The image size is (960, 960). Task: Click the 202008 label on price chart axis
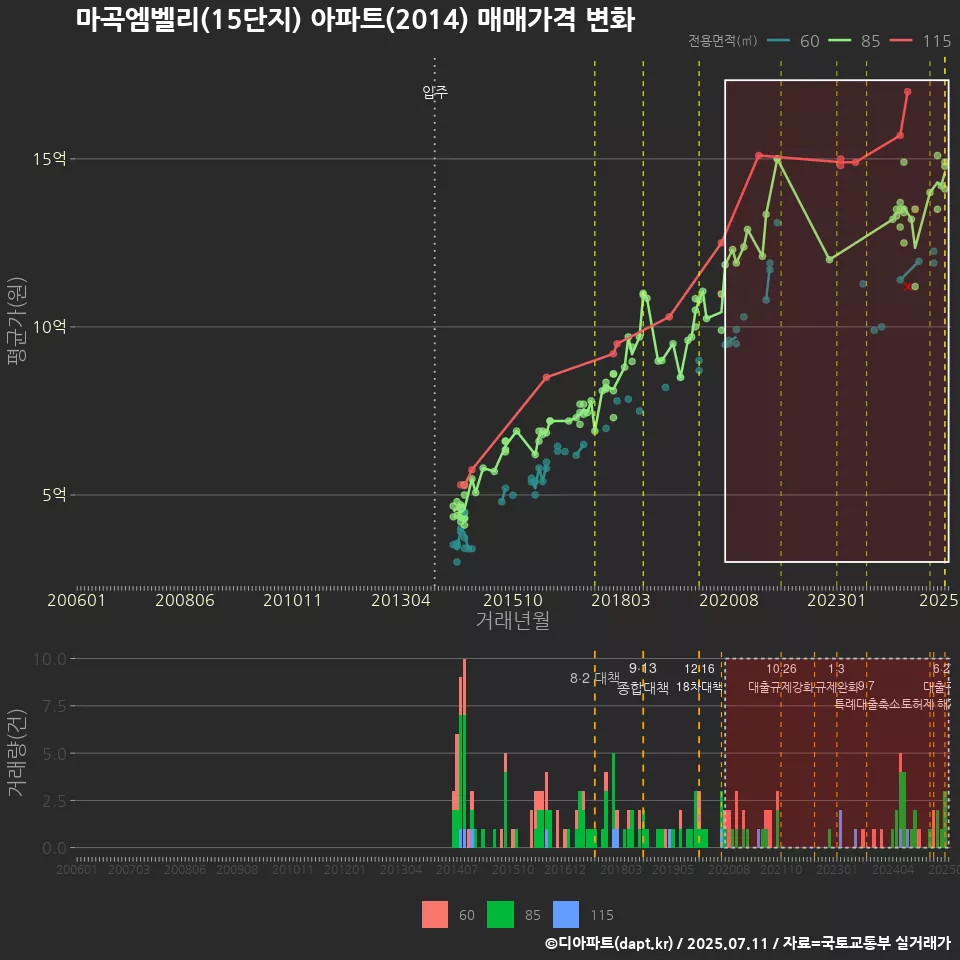click(x=729, y=600)
